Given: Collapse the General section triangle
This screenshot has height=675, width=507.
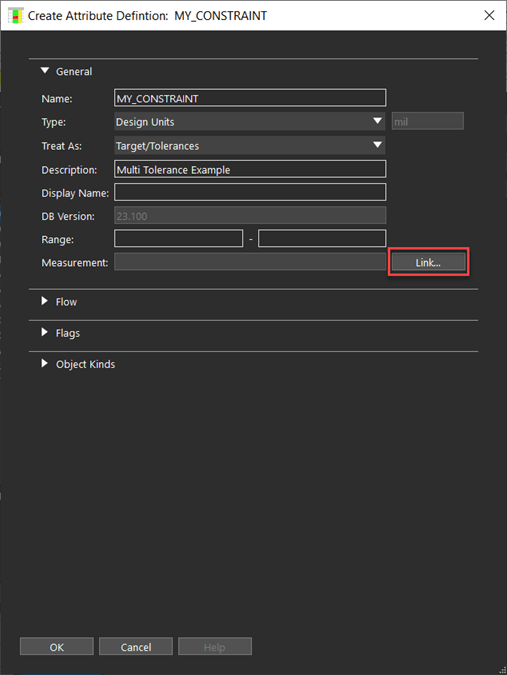Looking at the screenshot, I should (x=45, y=71).
